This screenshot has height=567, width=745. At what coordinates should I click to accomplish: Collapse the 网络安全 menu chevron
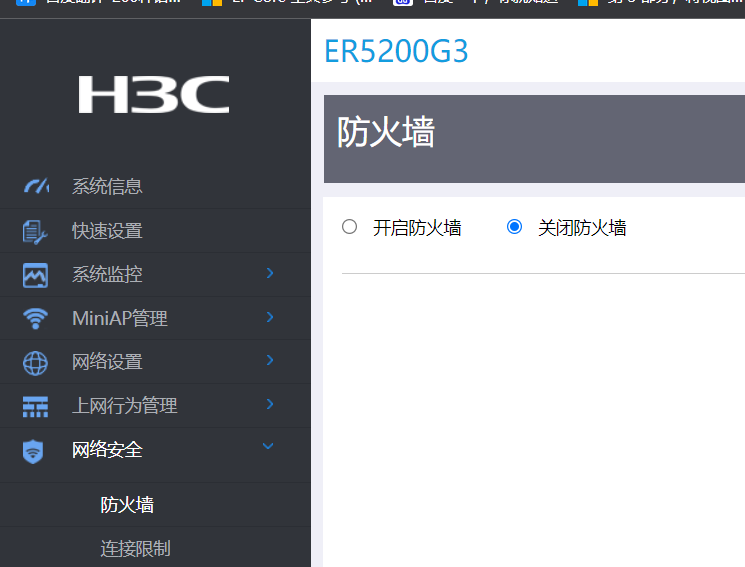pos(268,446)
